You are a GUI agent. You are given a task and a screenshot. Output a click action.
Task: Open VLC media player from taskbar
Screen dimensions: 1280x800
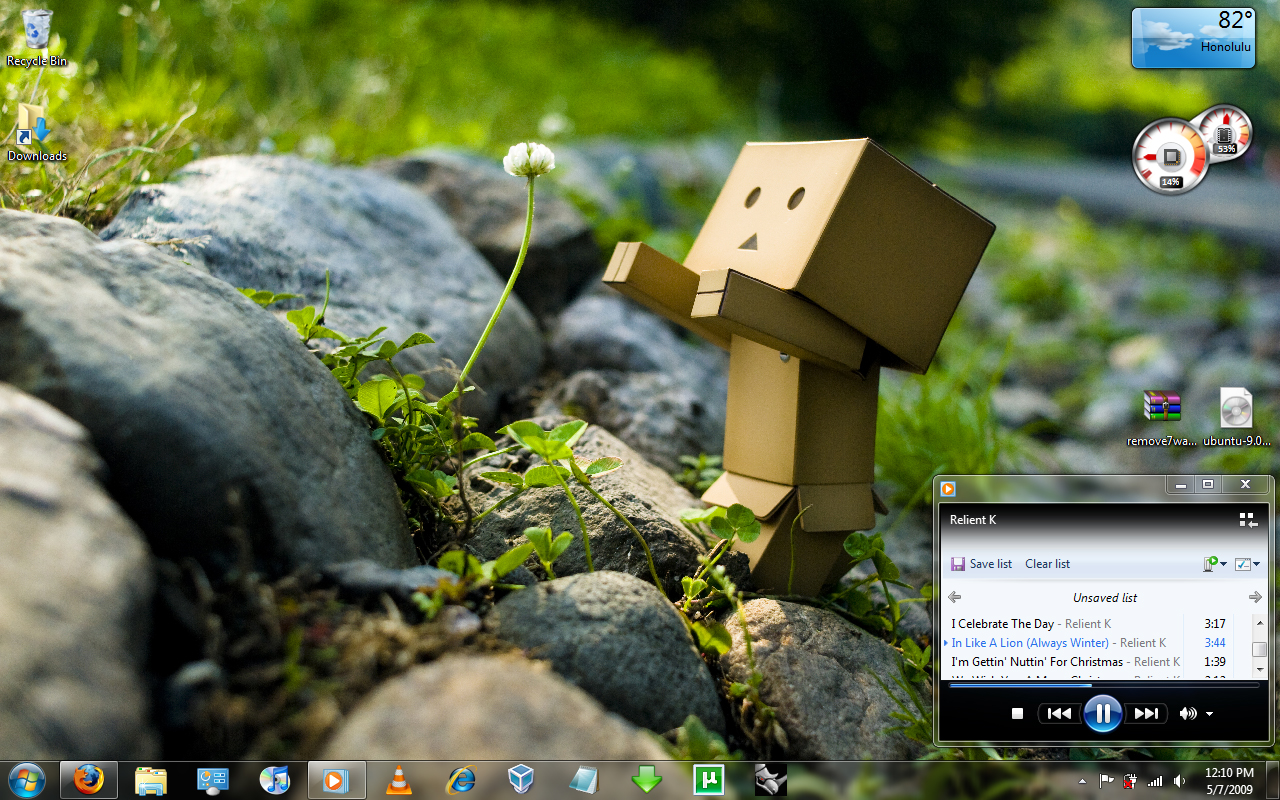pos(398,780)
